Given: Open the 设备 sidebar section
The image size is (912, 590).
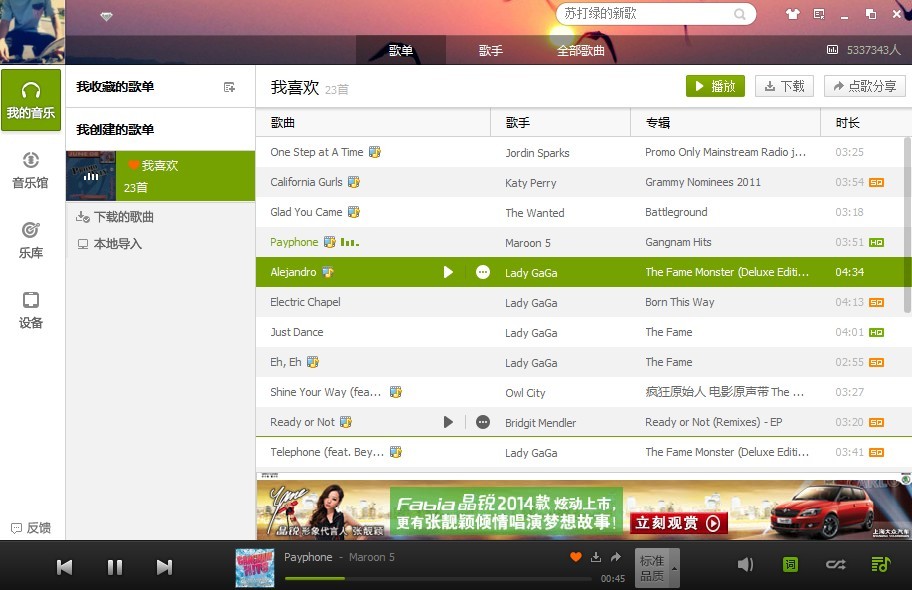Looking at the screenshot, I should [30, 310].
